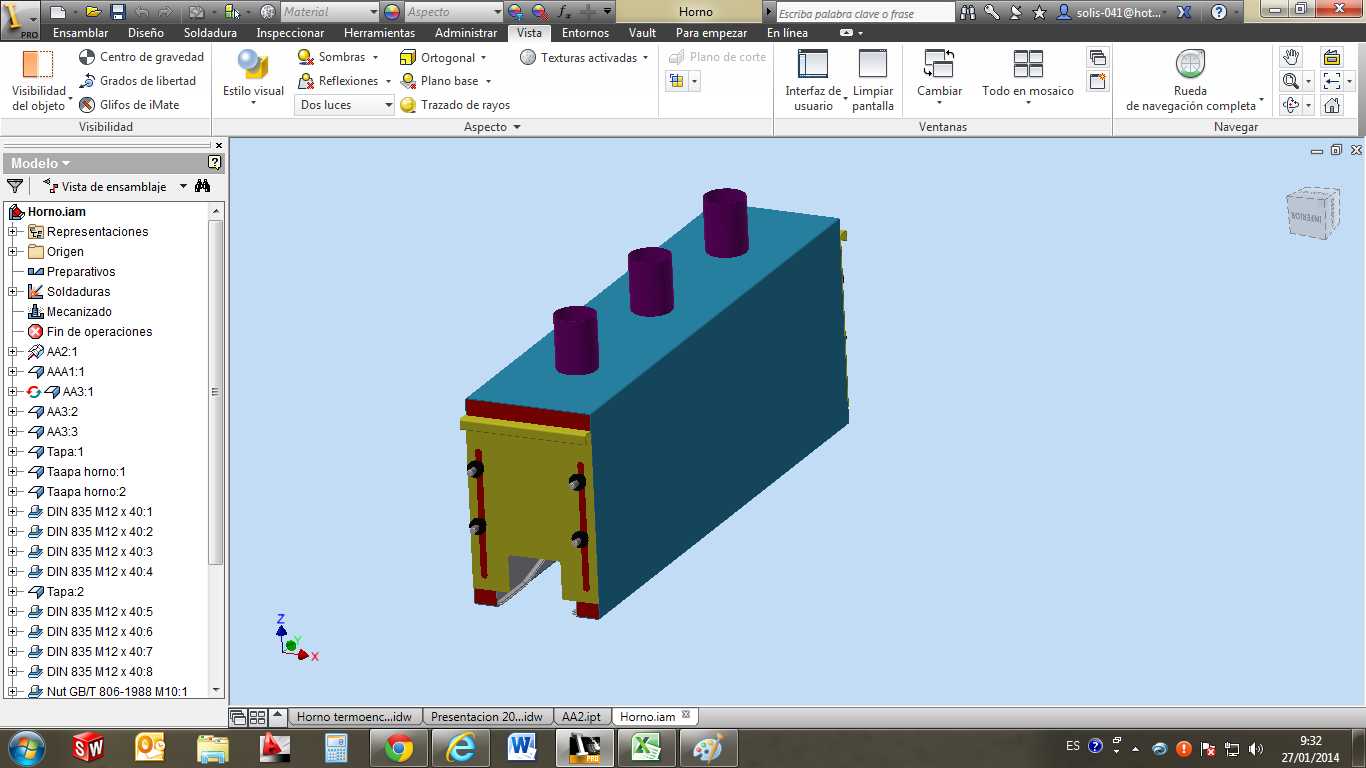Click the search keyword input field
Screen dimensions: 1366x768
coord(865,13)
